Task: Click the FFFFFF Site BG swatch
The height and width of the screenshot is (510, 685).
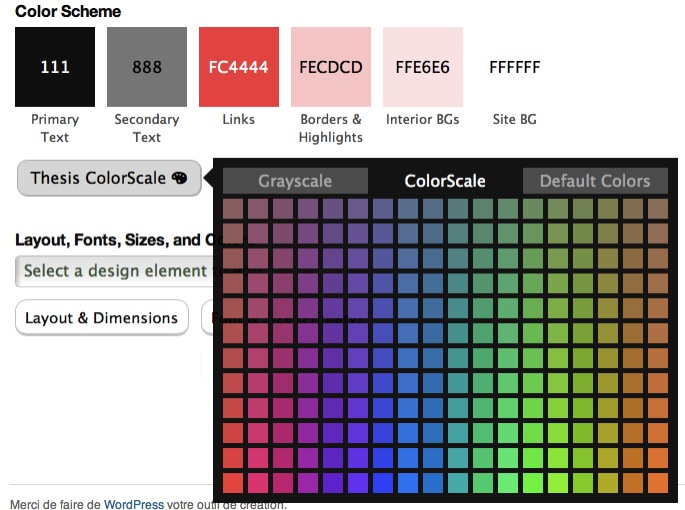Action: pyautogui.click(x=514, y=67)
